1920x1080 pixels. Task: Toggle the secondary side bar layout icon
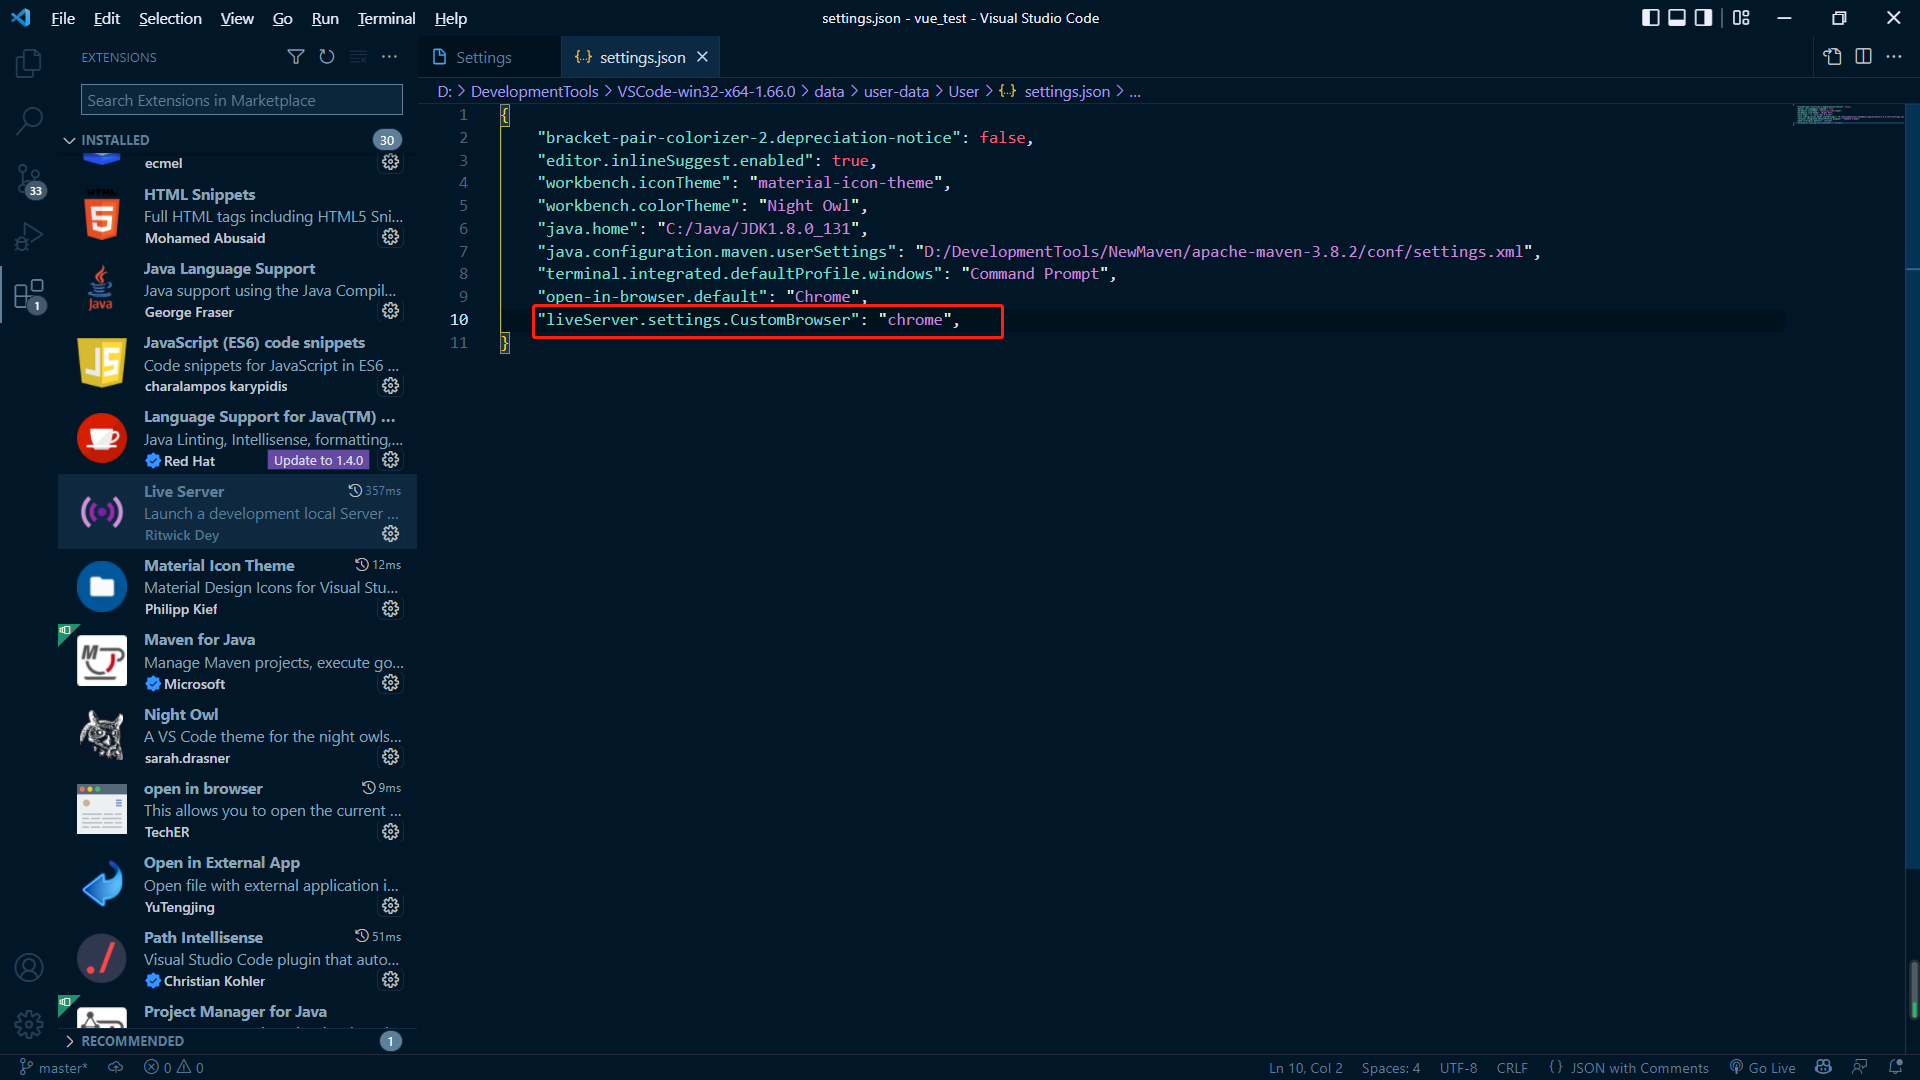point(1704,18)
